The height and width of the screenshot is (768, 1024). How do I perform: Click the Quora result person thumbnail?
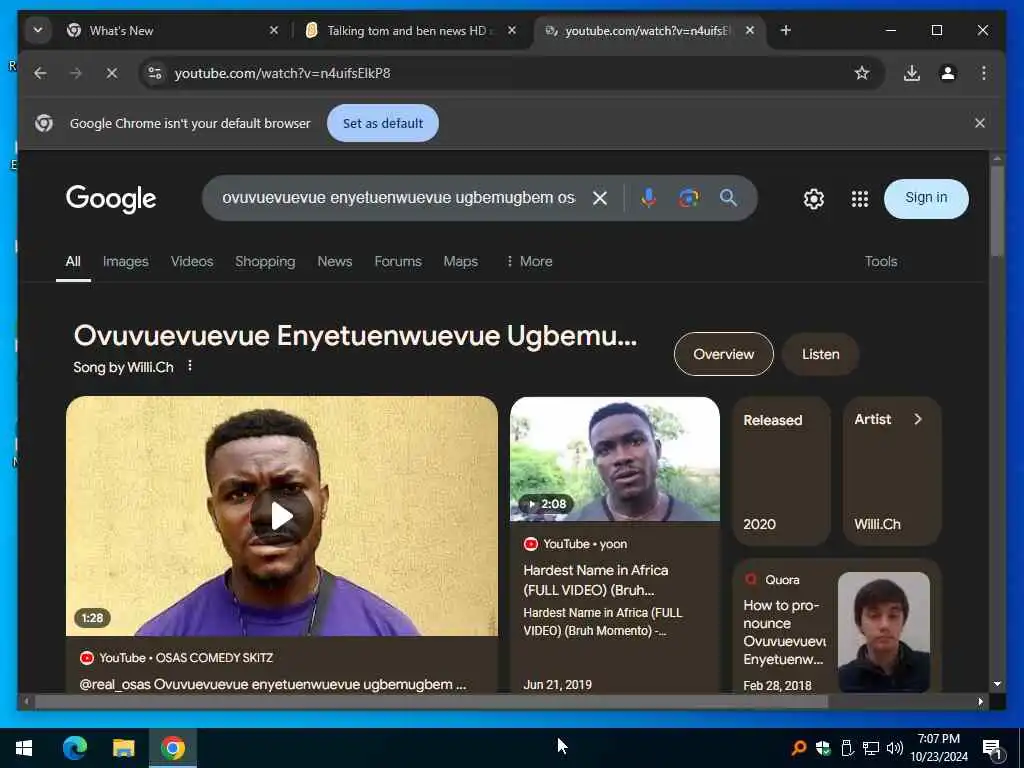coord(883,632)
